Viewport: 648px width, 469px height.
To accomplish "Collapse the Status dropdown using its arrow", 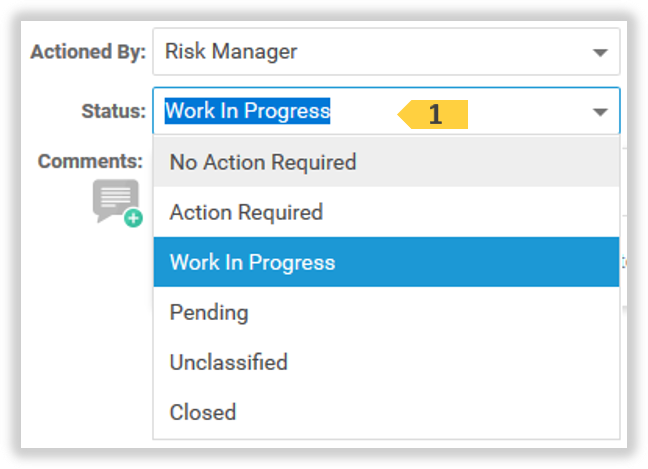I will click(x=600, y=112).
